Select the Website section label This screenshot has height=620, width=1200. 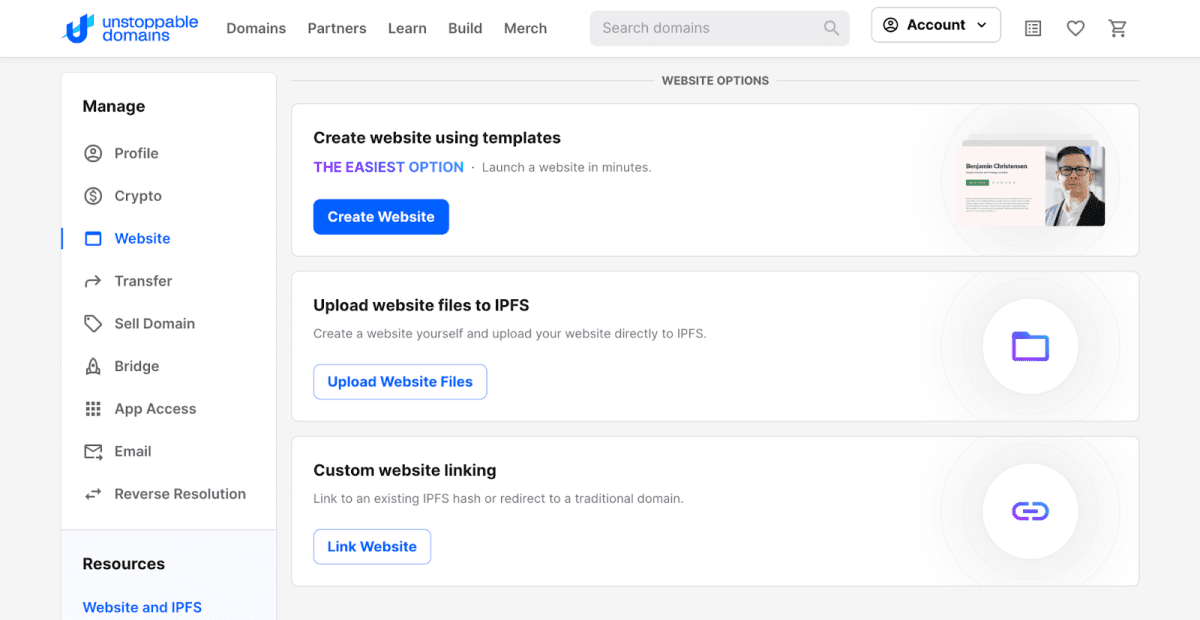coord(142,239)
